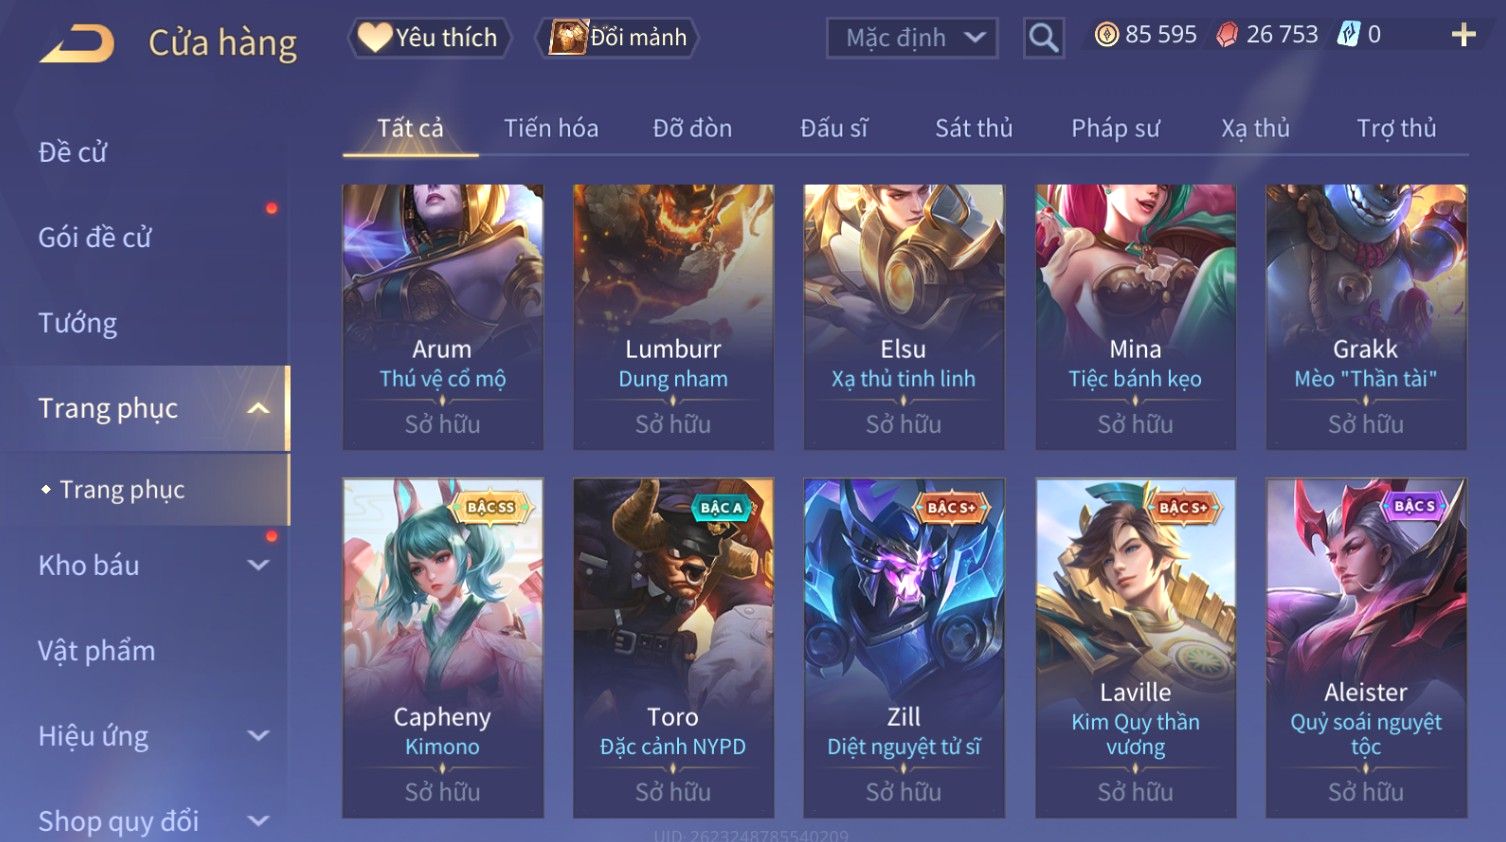1506x842 pixels.
Task: Open the Tướng sidebar menu
Action: point(78,323)
